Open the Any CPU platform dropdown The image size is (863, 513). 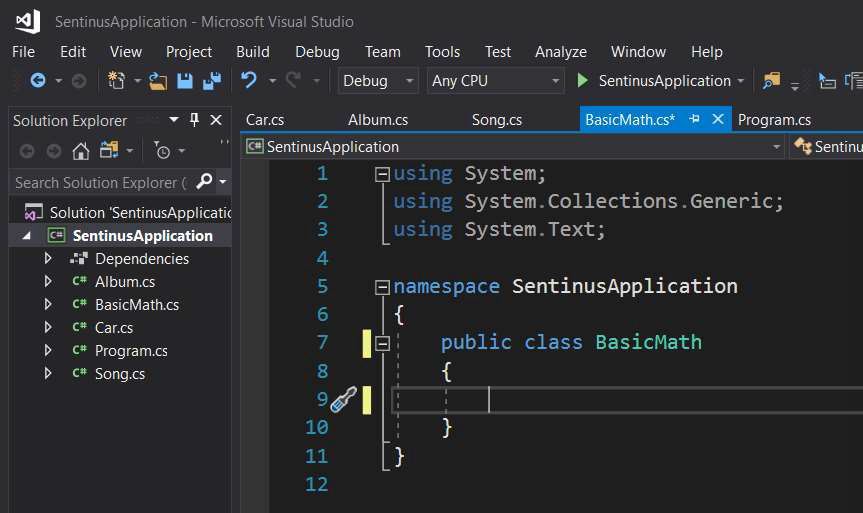[x=555, y=81]
